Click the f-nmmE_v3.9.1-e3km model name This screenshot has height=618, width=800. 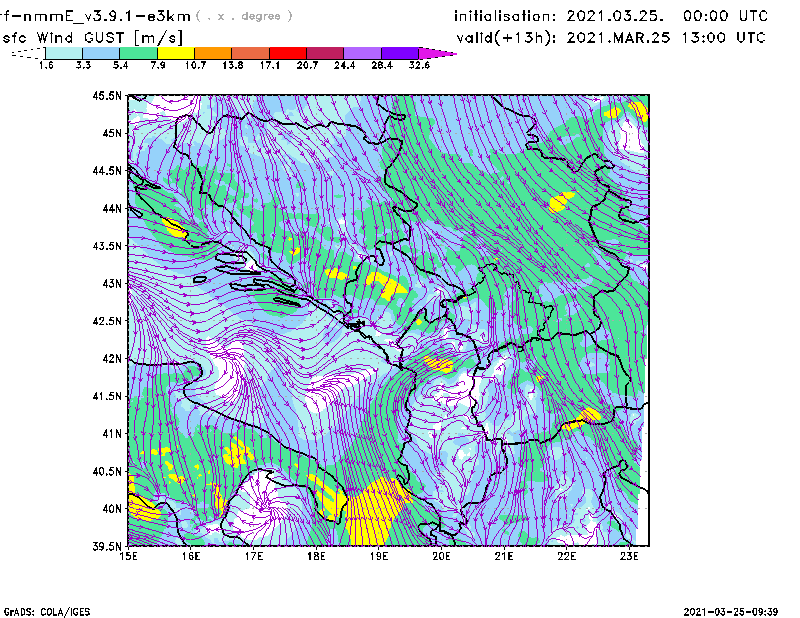click(95, 16)
